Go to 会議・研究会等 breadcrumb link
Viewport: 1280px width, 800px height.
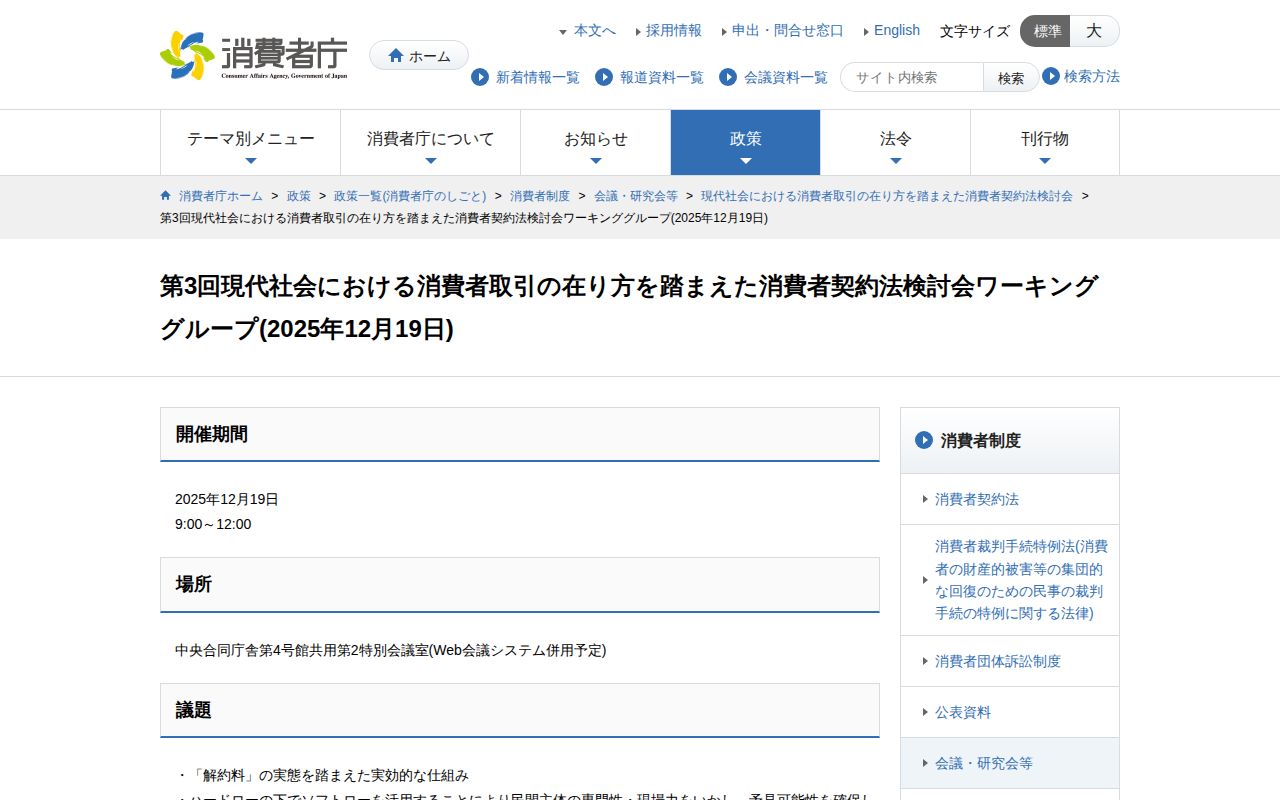(636, 196)
